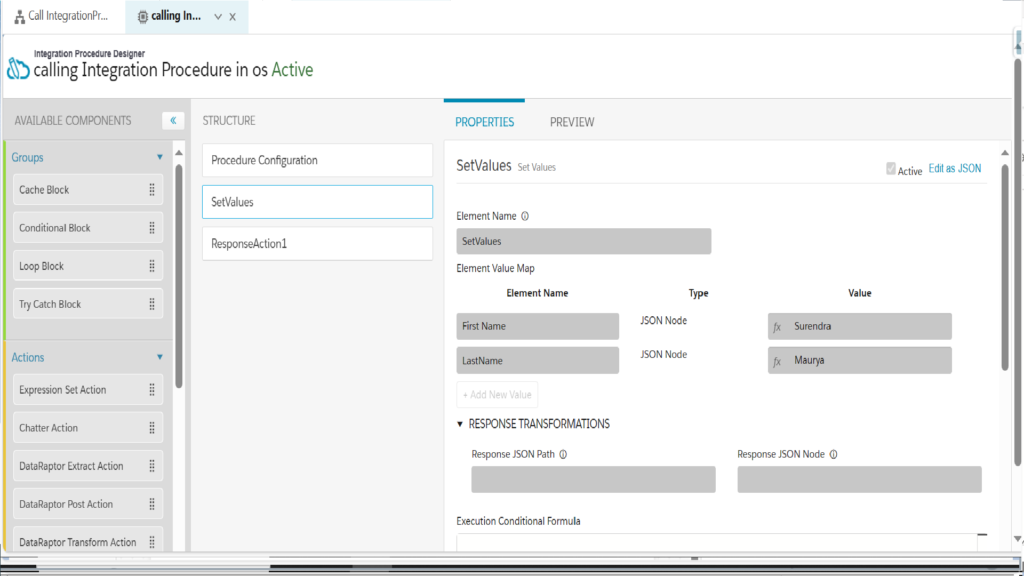Click the Response JSON Path input
This screenshot has width=1024, height=576.
594,479
